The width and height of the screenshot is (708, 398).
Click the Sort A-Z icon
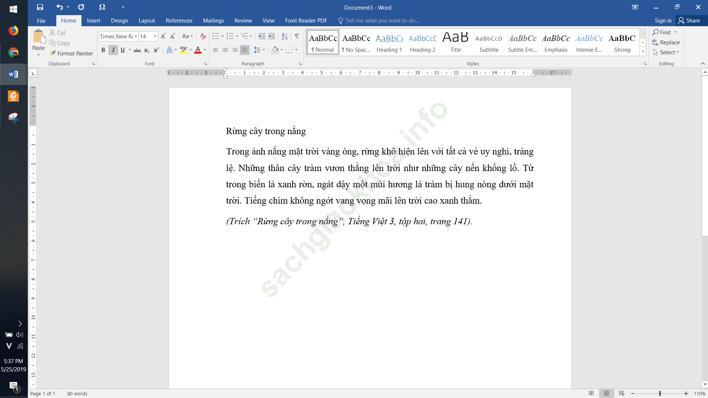(284, 36)
